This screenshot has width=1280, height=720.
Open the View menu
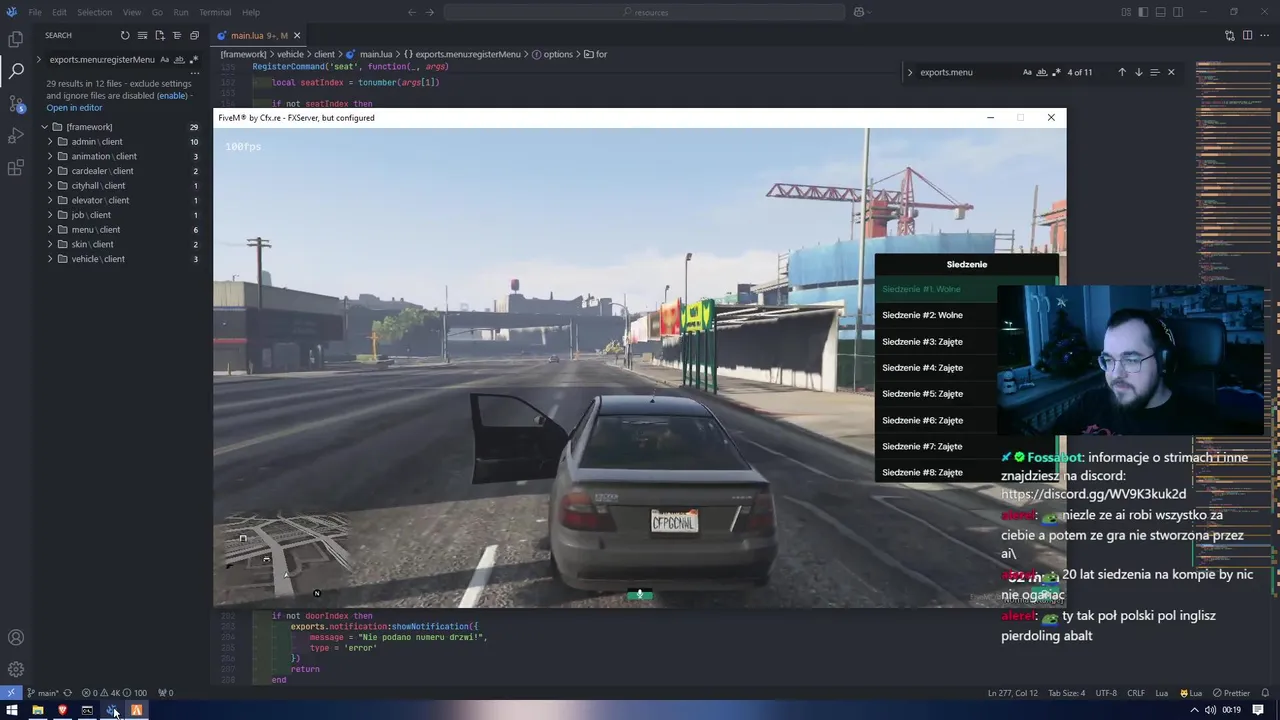pyautogui.click(x=131, y=12)
